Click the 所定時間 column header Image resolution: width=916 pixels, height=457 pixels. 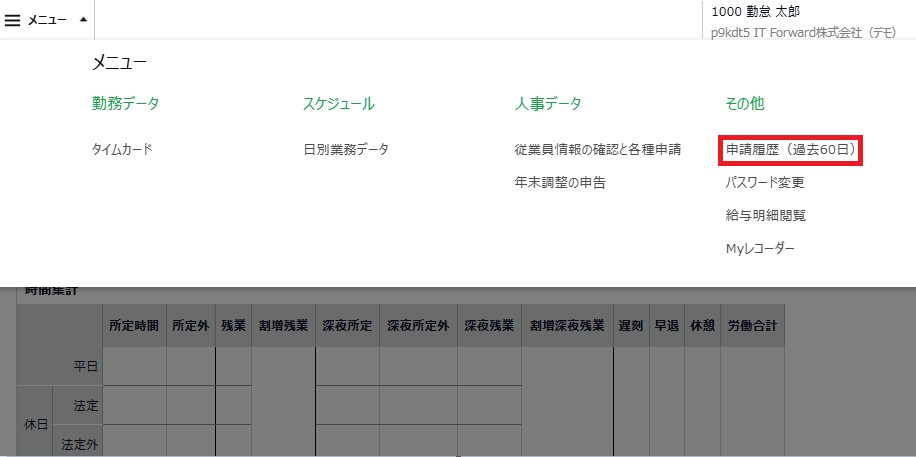(x=134, y=326)
